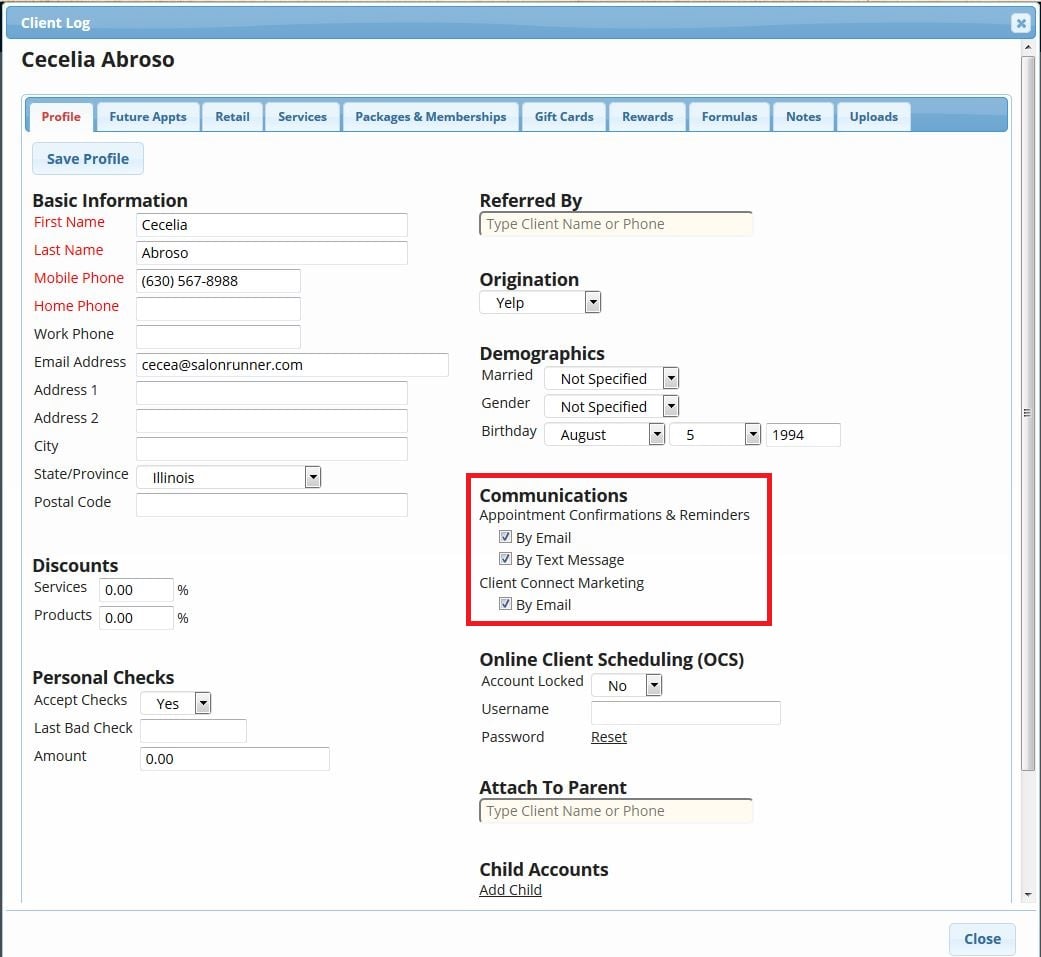Switch to the Notes tab
Screen dimensions: 1041x957
coord(803,116)
